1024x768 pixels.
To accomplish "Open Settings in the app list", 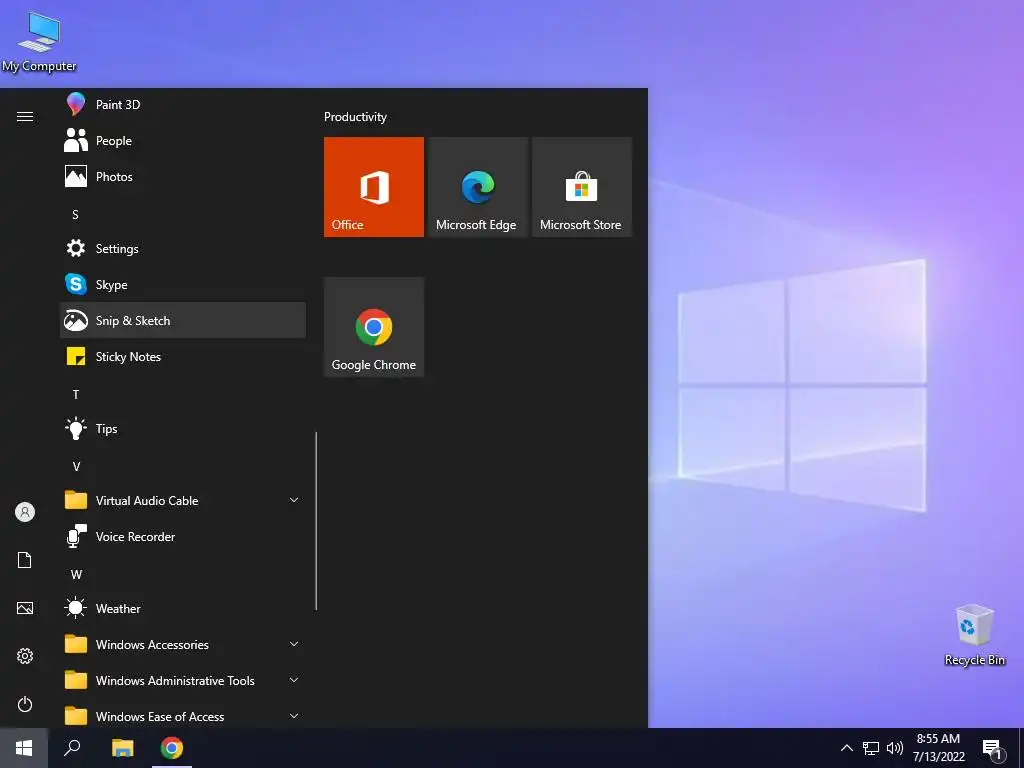I will pyautogui.click(x=182, y=248).
